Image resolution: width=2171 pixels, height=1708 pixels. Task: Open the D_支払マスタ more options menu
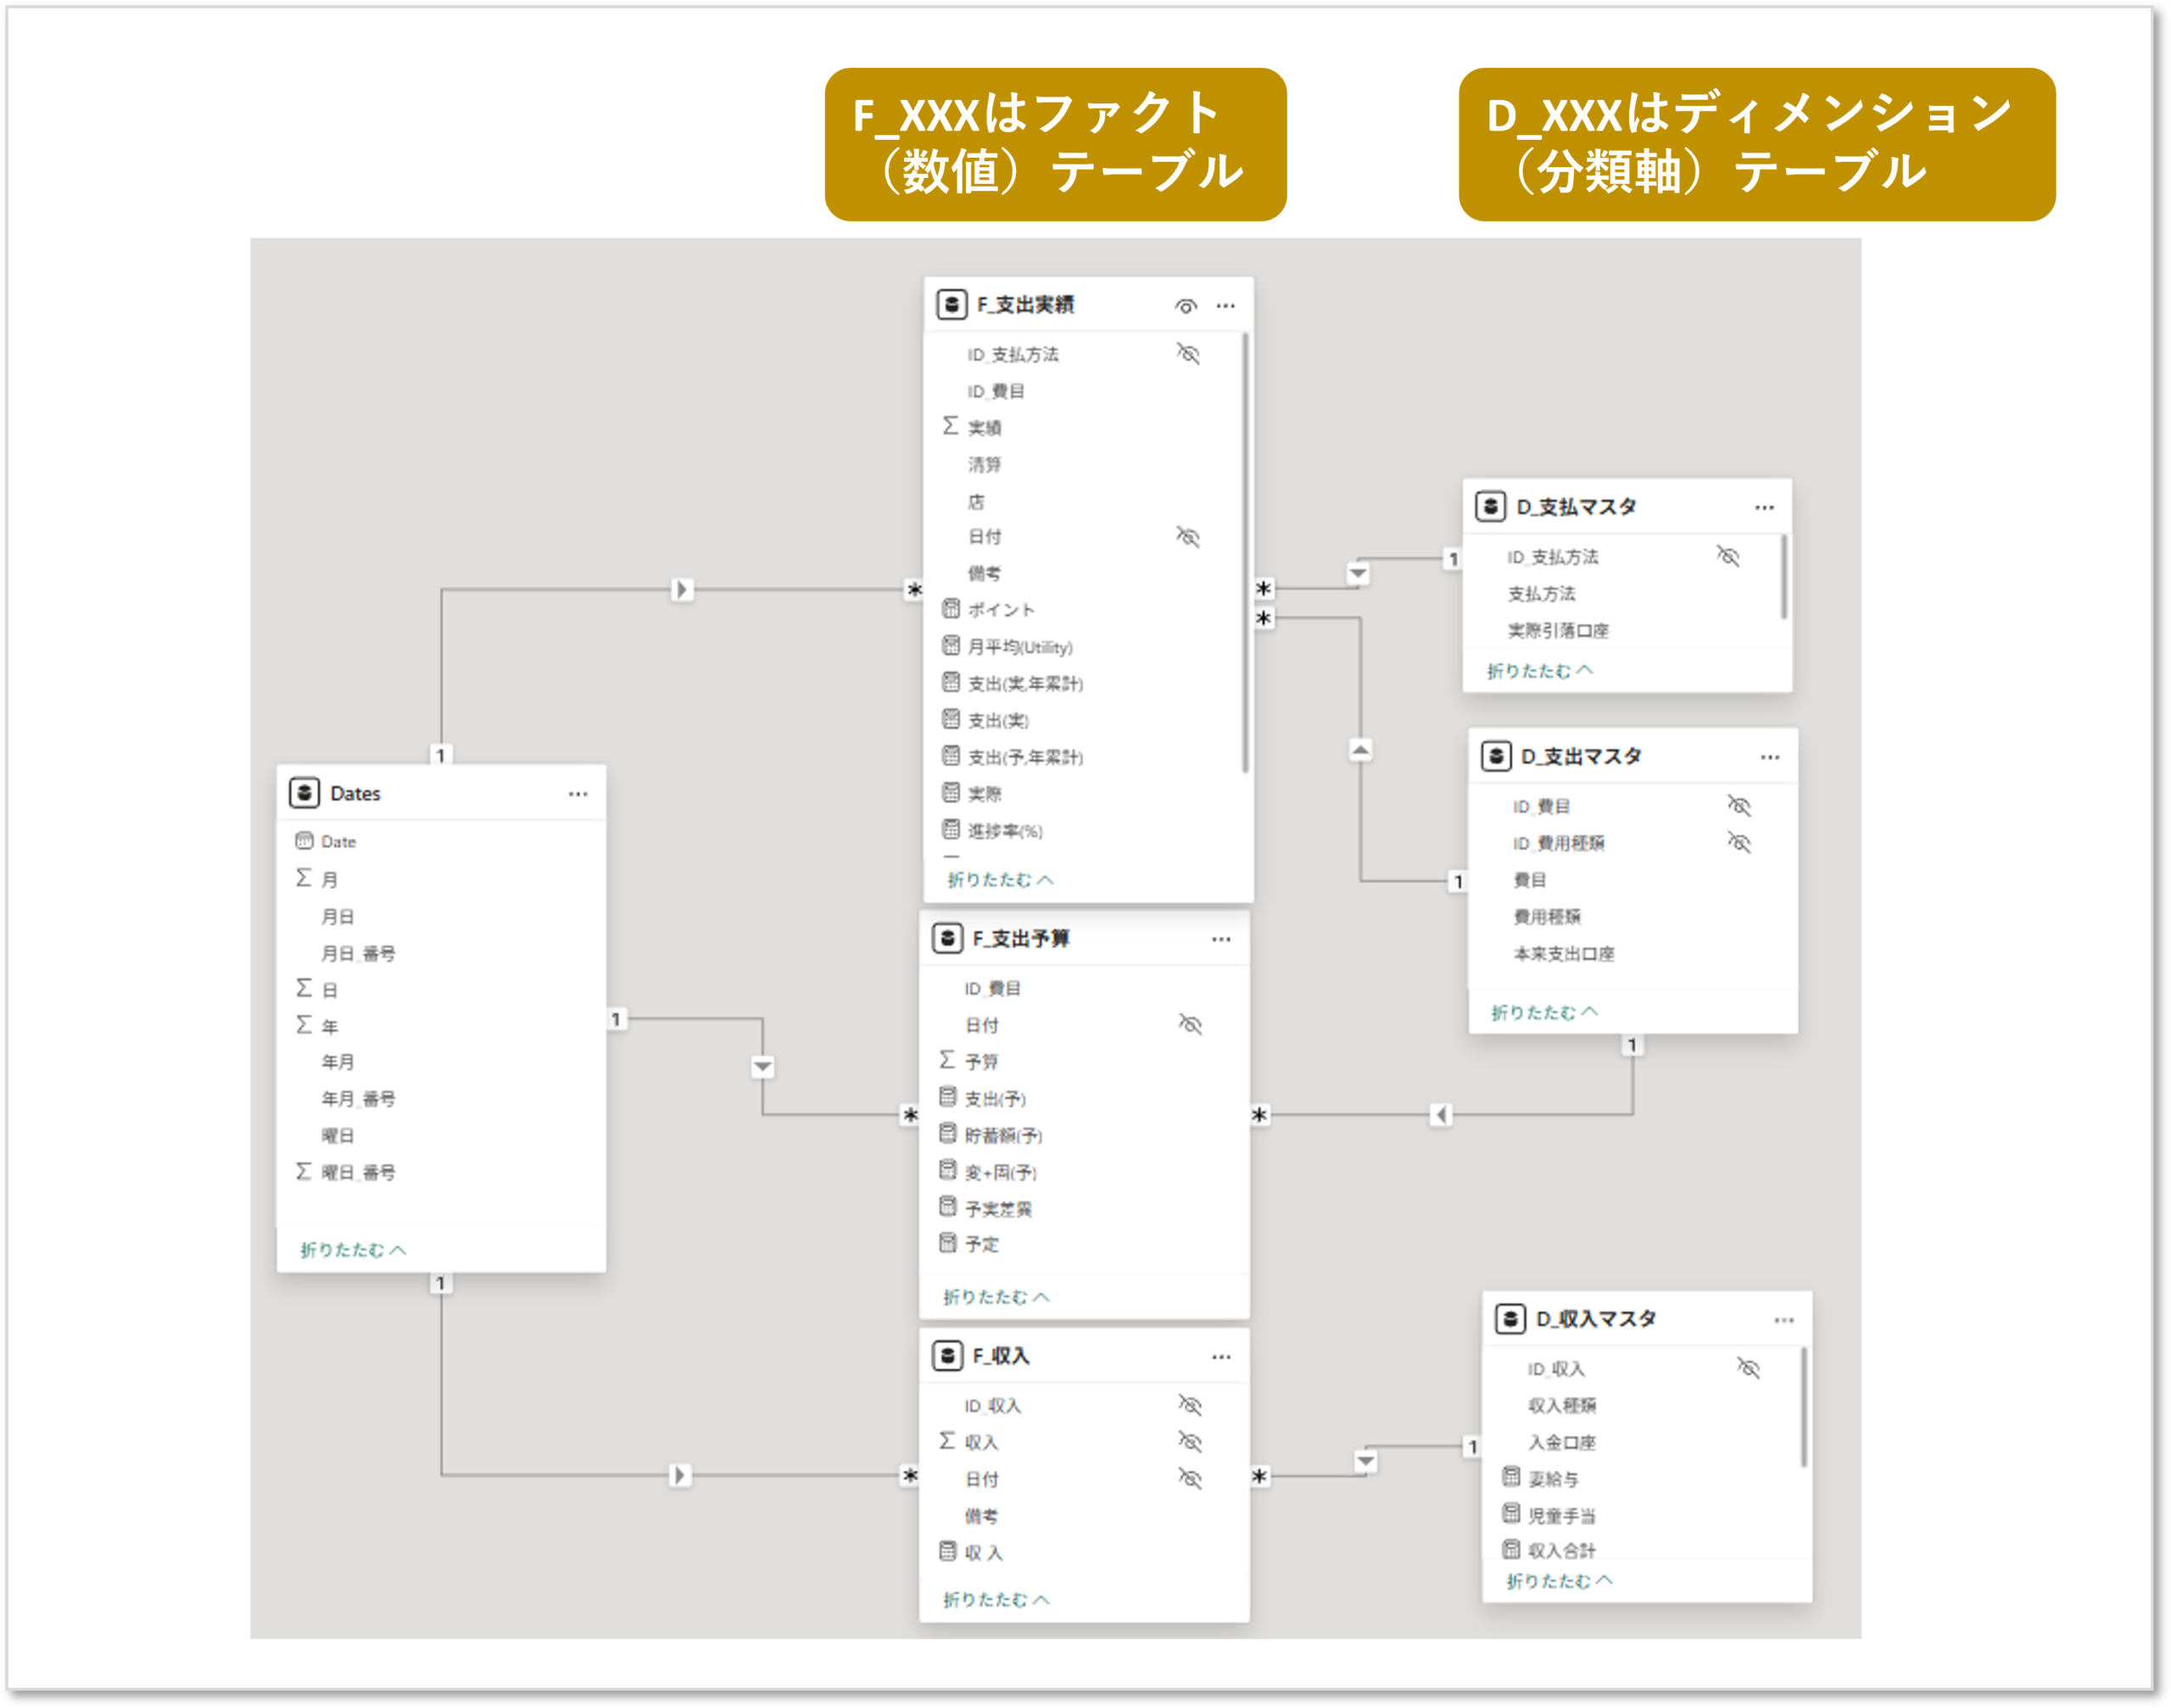coord(1764,507)
